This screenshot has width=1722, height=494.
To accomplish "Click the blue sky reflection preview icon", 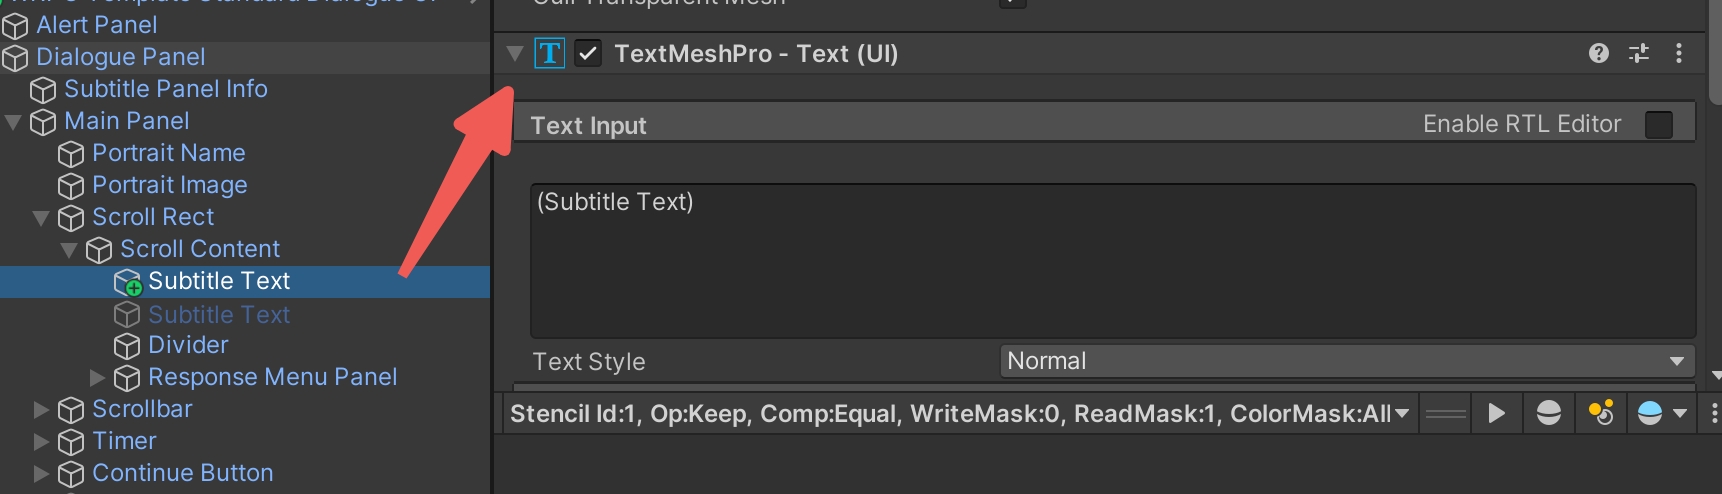I will click(1650, 413).
